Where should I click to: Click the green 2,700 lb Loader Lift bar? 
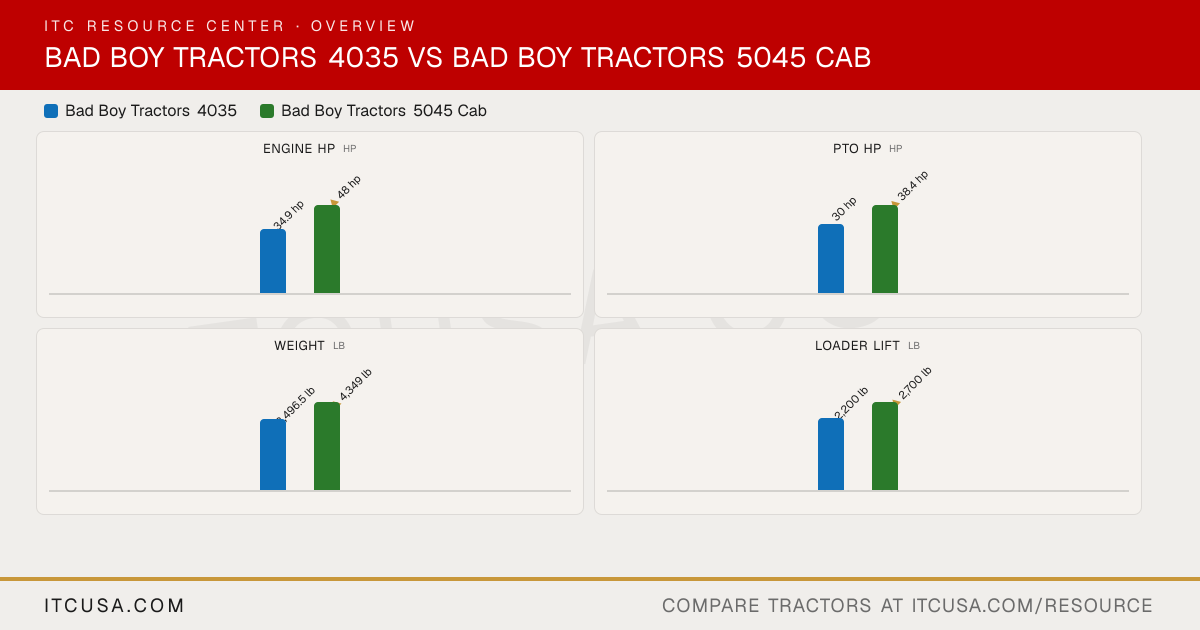click(x=885, y=446)
